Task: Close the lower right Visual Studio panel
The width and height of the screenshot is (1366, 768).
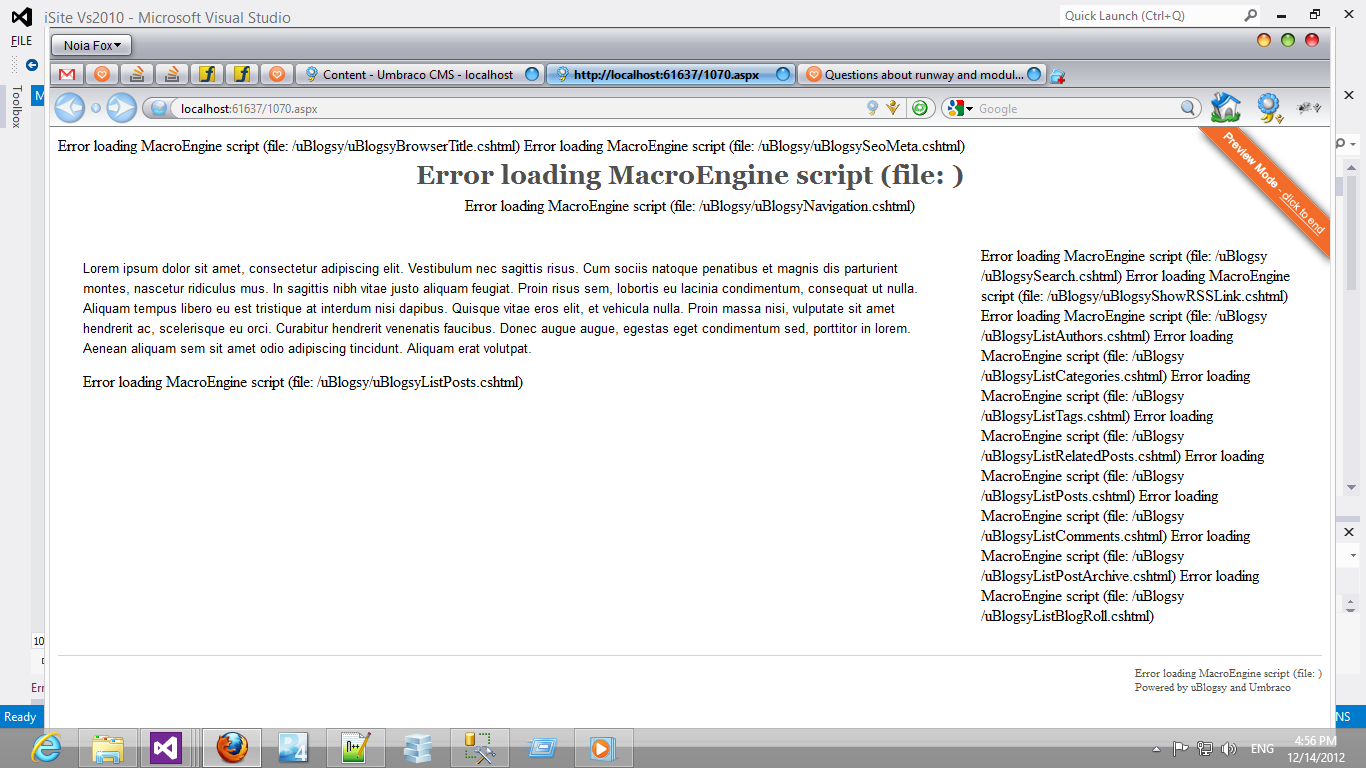Action: click(x=1348, y=532)
